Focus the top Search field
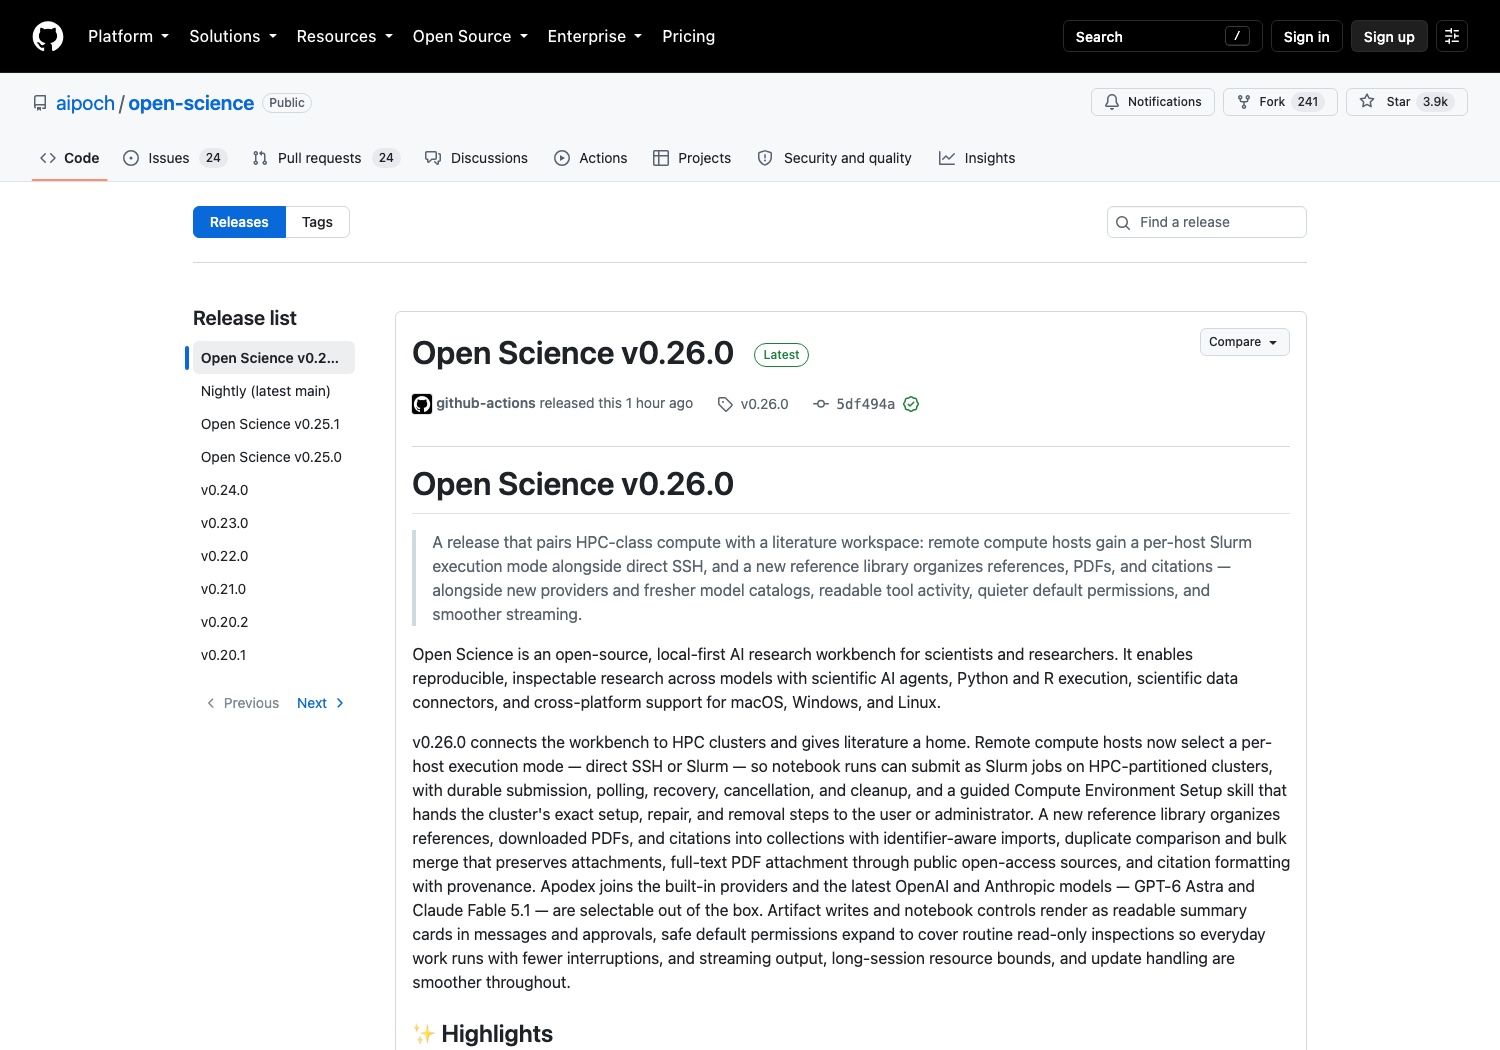Screen dimensions: 1500x1050 (x=1162, y=36)
